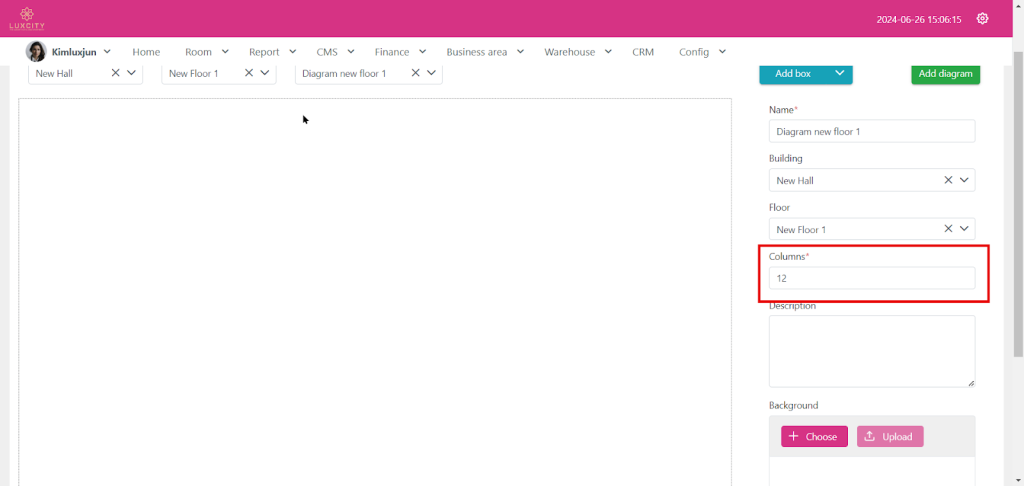Click the Luxcity logo
The image size is (1024, 486).
pyautogui.click(x=27, y=18)
